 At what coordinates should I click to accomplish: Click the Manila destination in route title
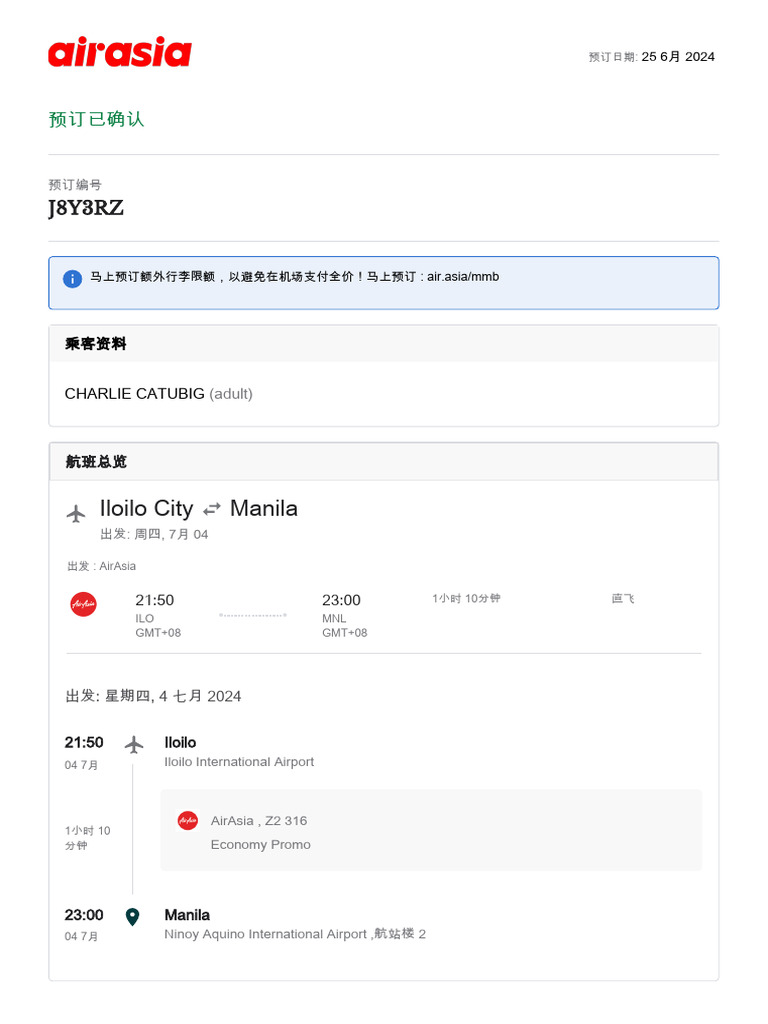[x=264, y=508]
